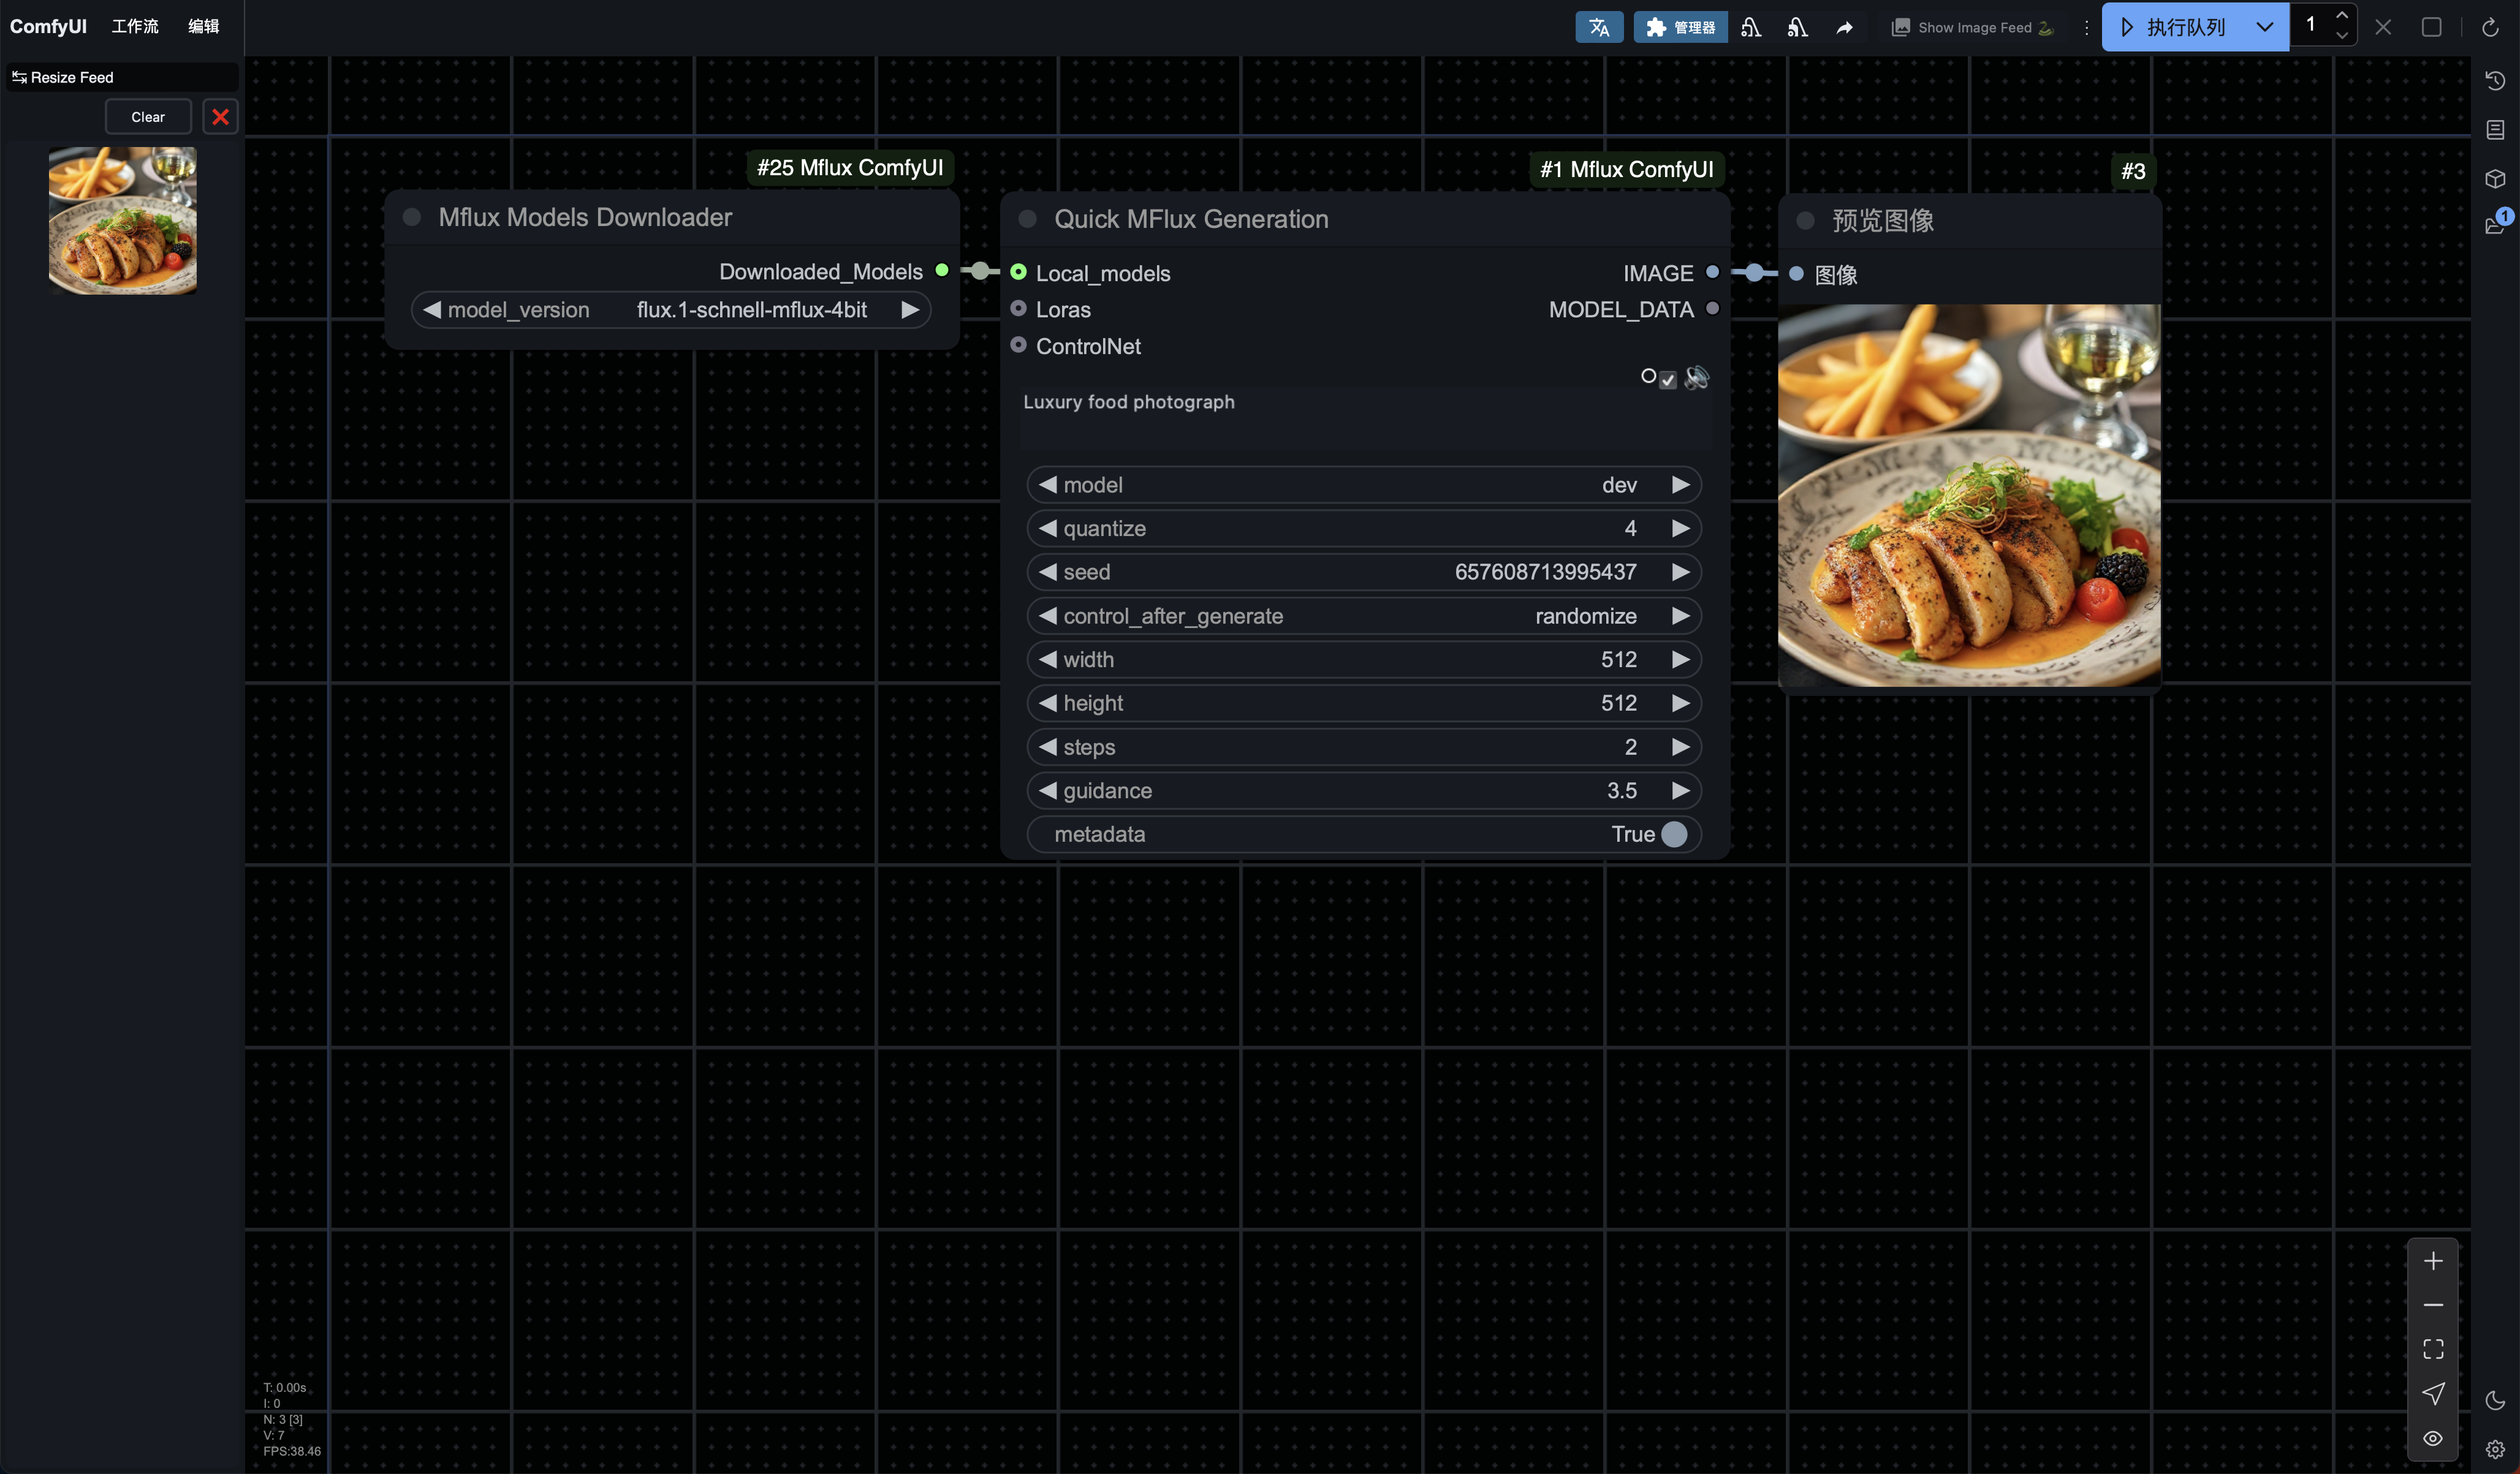Open the workflows folder icon with badge
This screenshot has width=2520, height=1474.
pyautogui.click(x=2494, y=225)
